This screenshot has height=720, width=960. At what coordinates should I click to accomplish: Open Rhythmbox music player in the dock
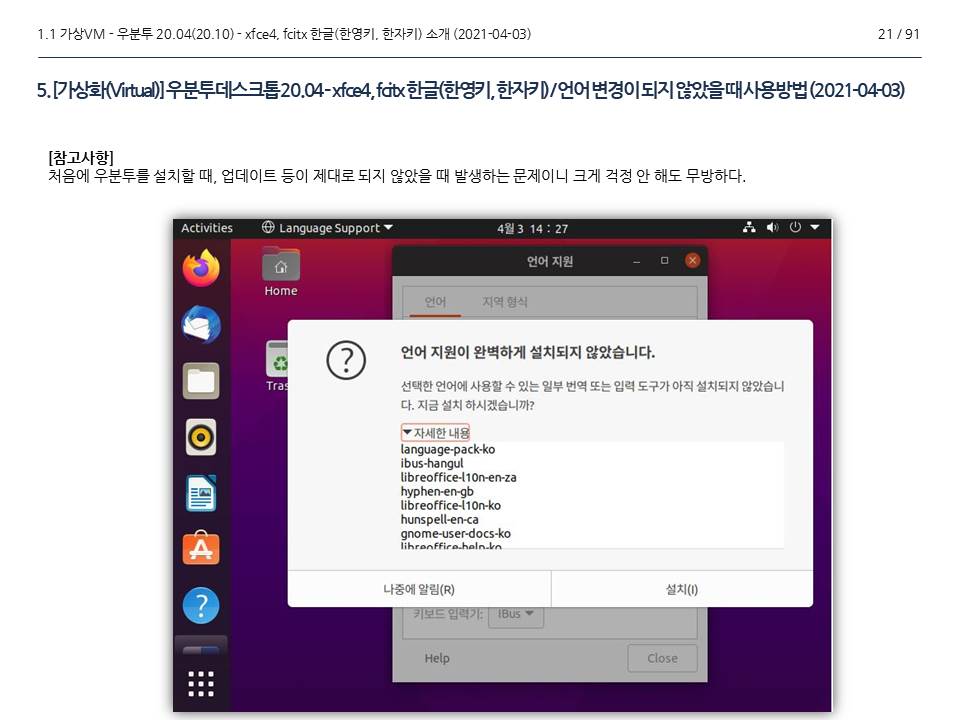click(x=201, y=437)
